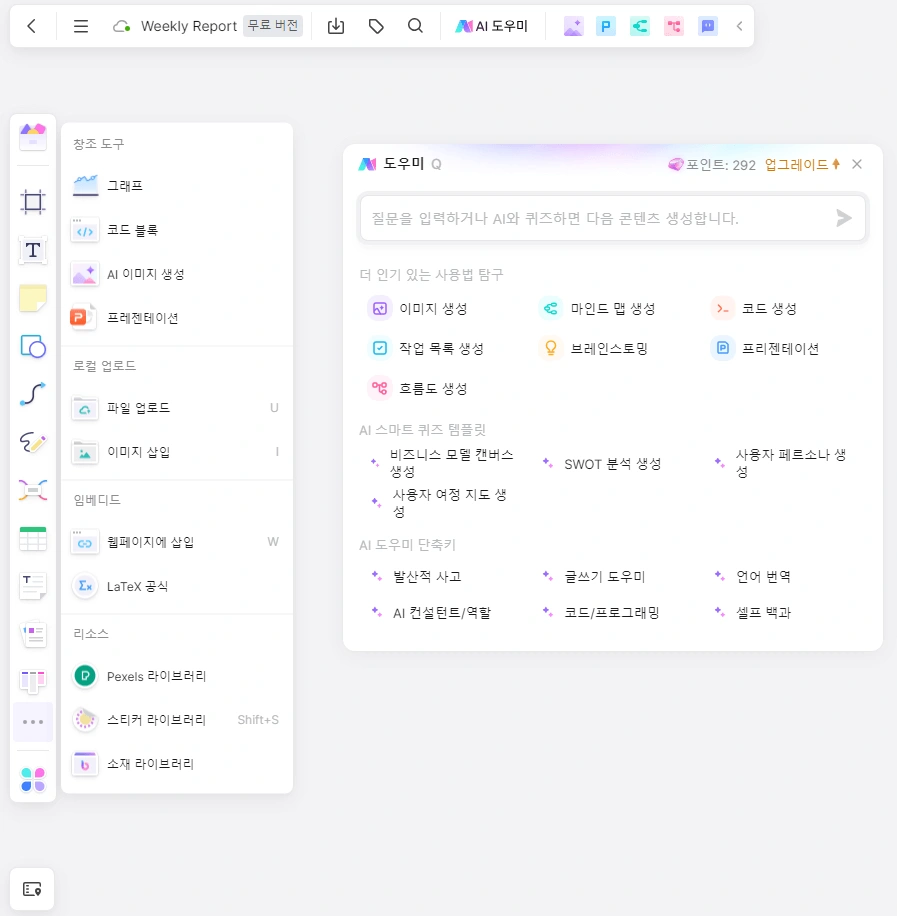The width and height of the screenshot is (897, 916).
Task: Send the AI prompt with arrow button
Action: [x=844, y=218]
